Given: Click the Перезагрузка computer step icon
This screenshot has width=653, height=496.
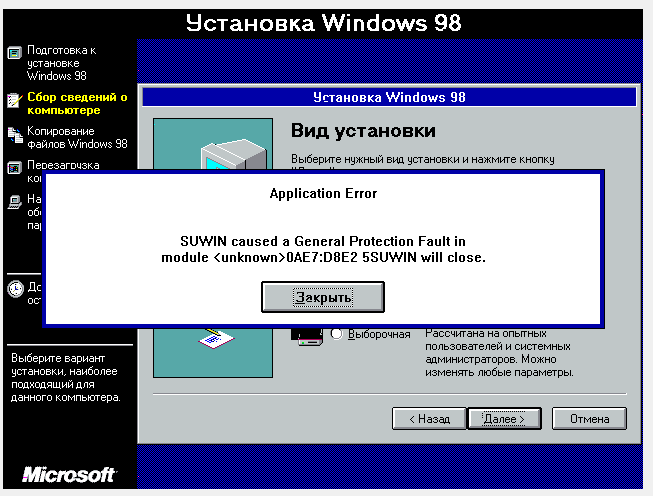Looking at the screenshot, I should point(14,168).
